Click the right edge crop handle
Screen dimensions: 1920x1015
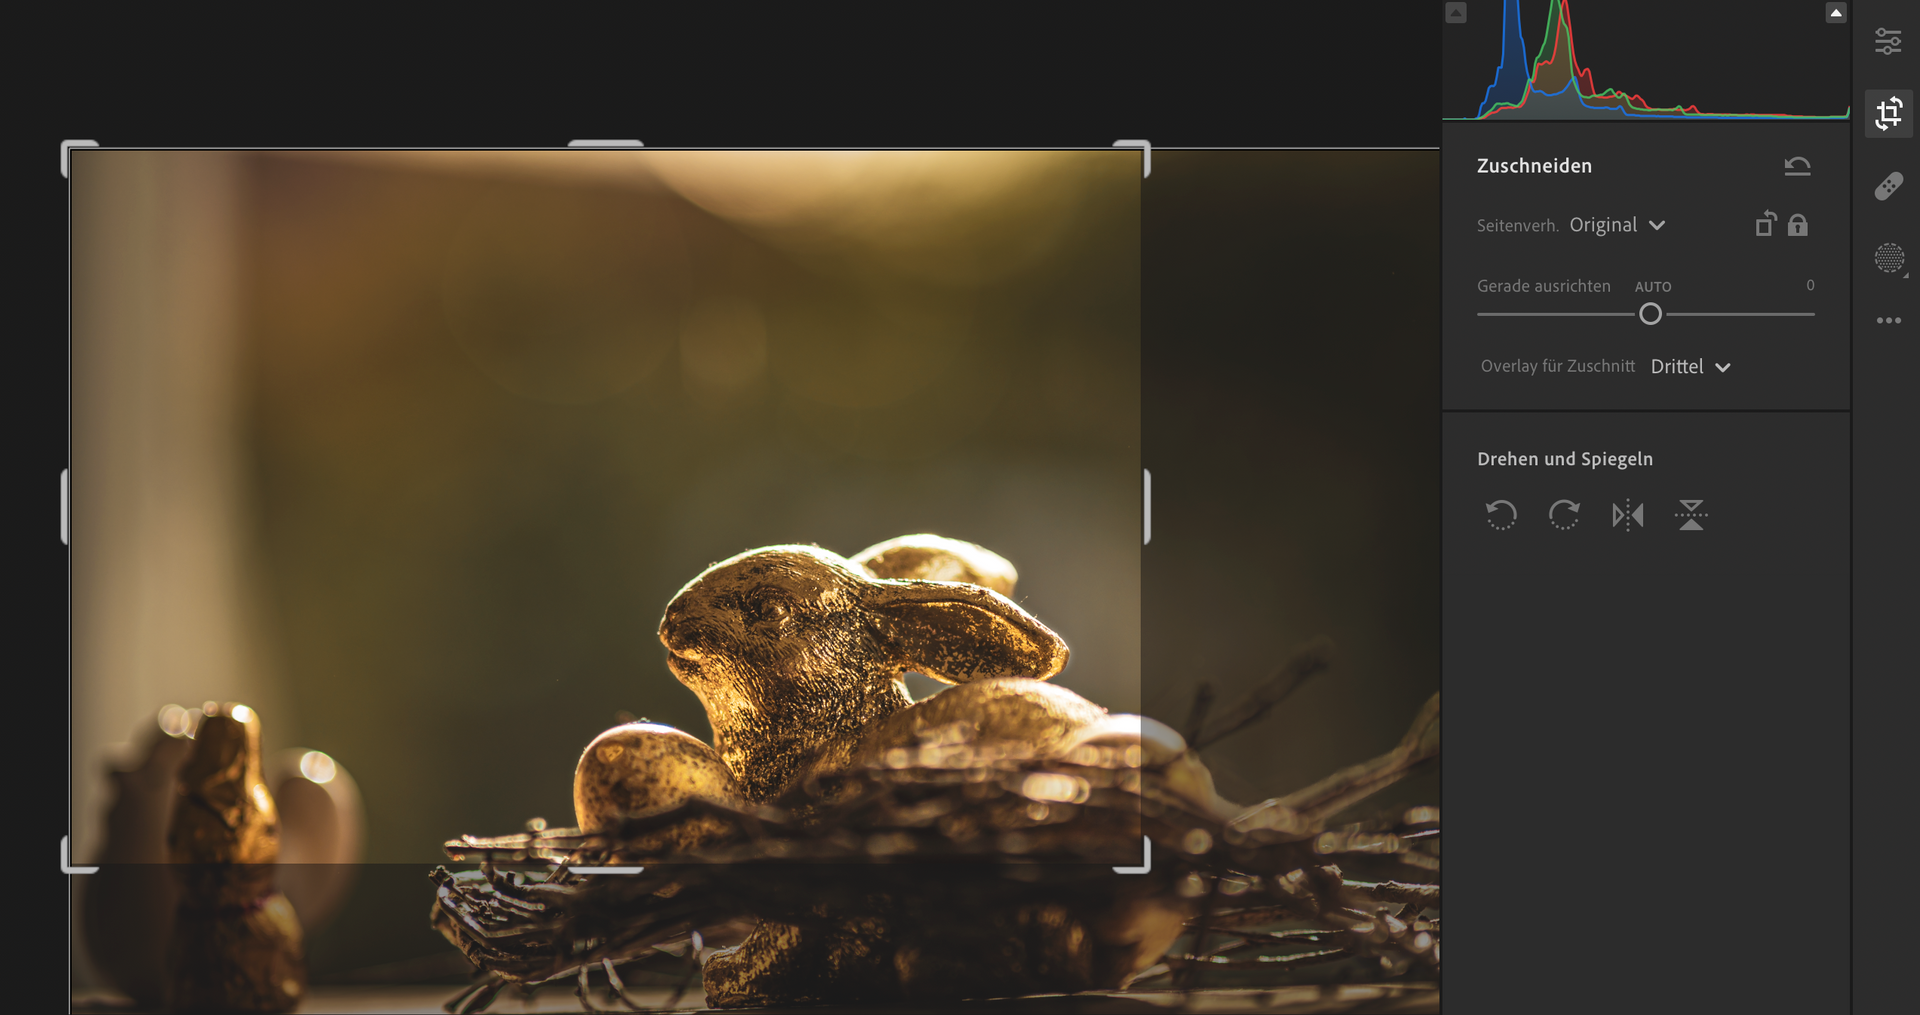1146,507
